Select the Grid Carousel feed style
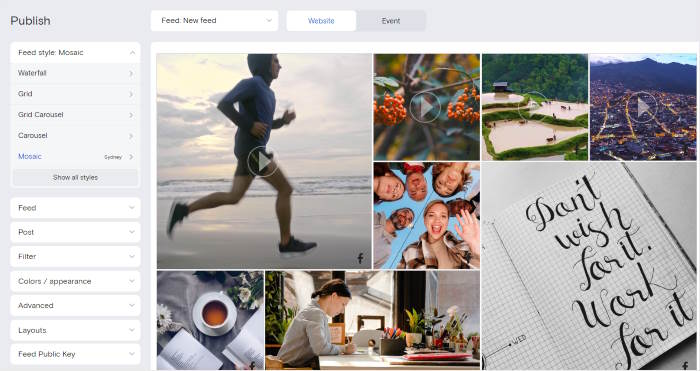 [41, 115]
